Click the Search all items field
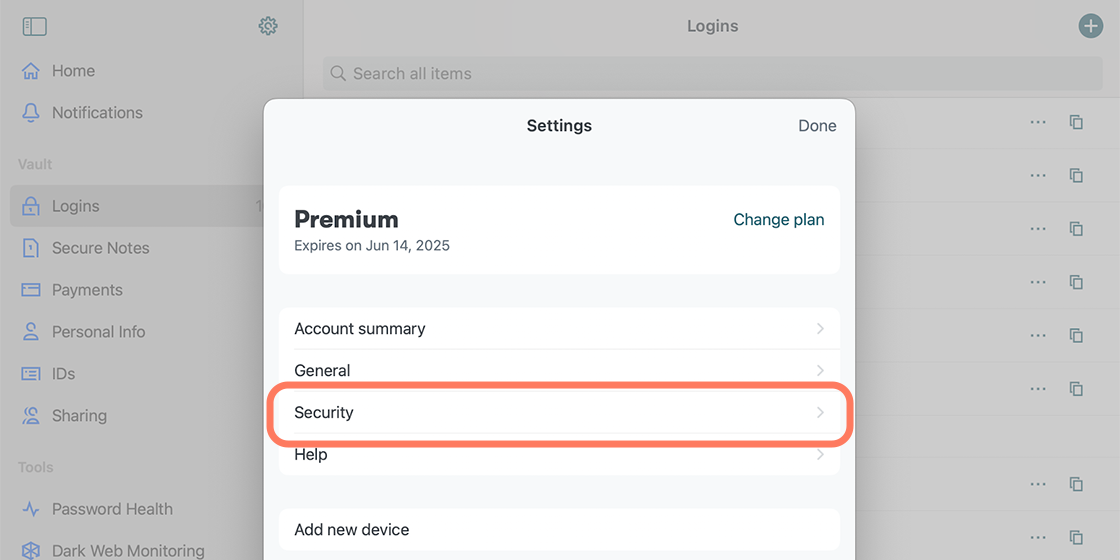Viewport: 1120px width, 560px height. (x=713, y=74)
